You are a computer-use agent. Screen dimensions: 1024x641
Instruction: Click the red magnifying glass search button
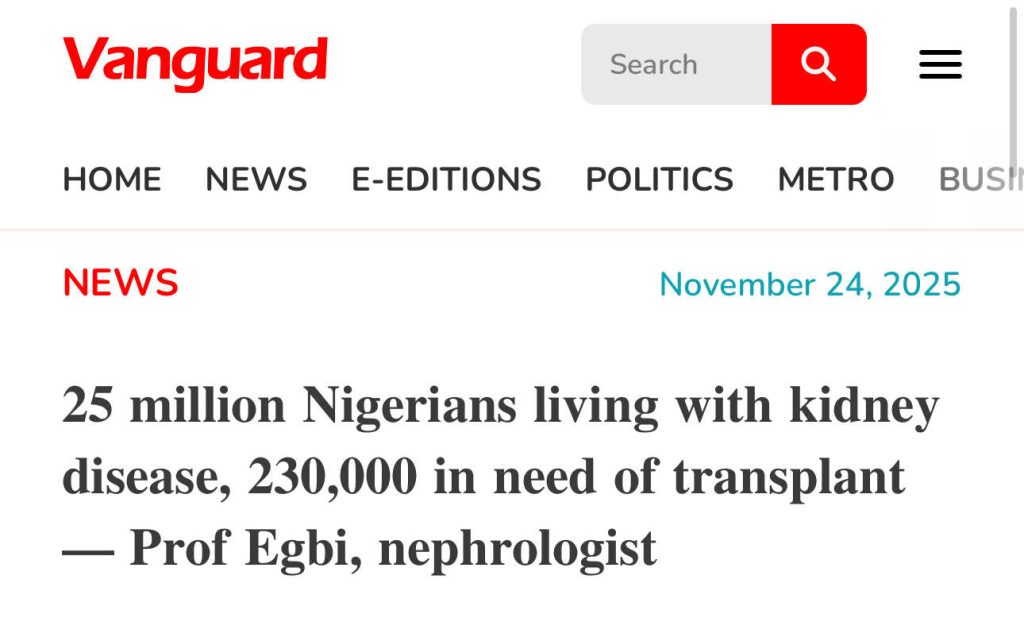818,64
